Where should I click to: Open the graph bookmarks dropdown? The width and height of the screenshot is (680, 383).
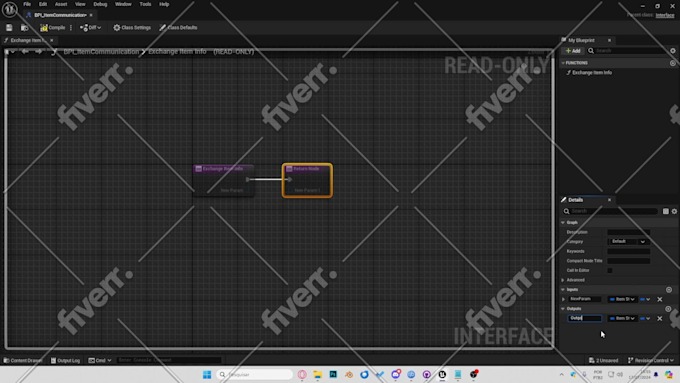[x=10, y=52]
